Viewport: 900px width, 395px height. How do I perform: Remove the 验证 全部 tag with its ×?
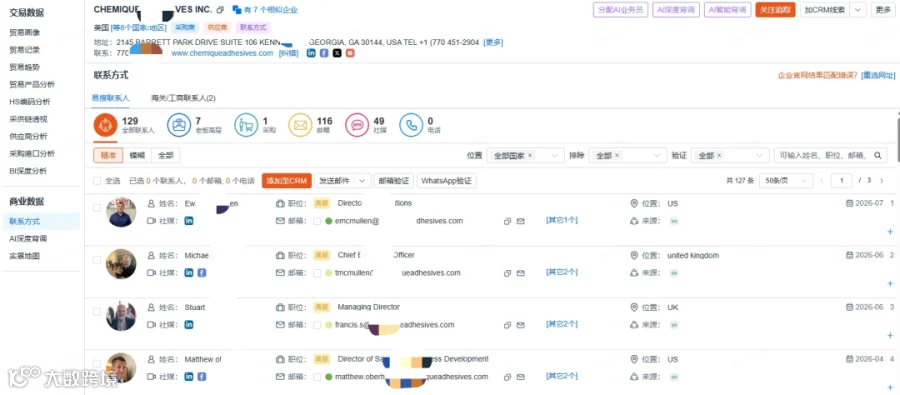pos(719,156)
